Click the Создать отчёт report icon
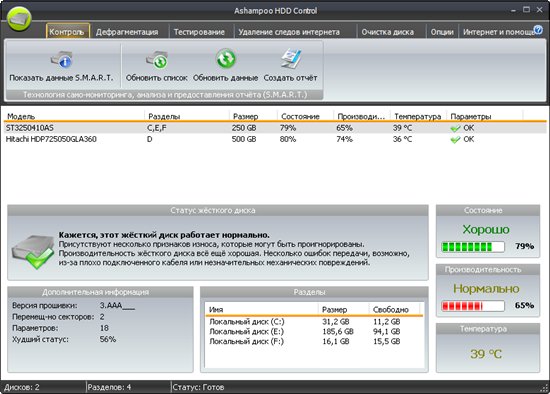Image resolution: width=550 pixels, height=394 pixels. click(x=291, y=59)
